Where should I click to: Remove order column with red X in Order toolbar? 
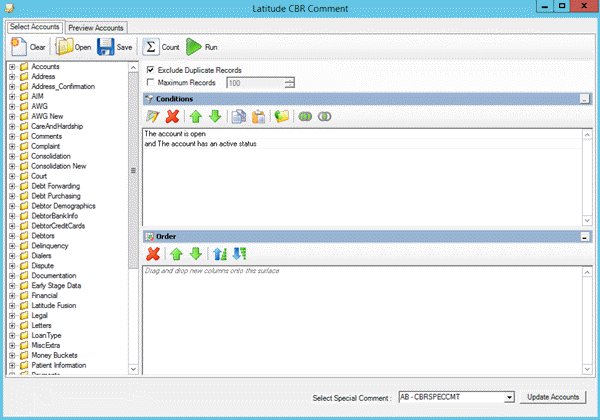click(x=153, y=254)
